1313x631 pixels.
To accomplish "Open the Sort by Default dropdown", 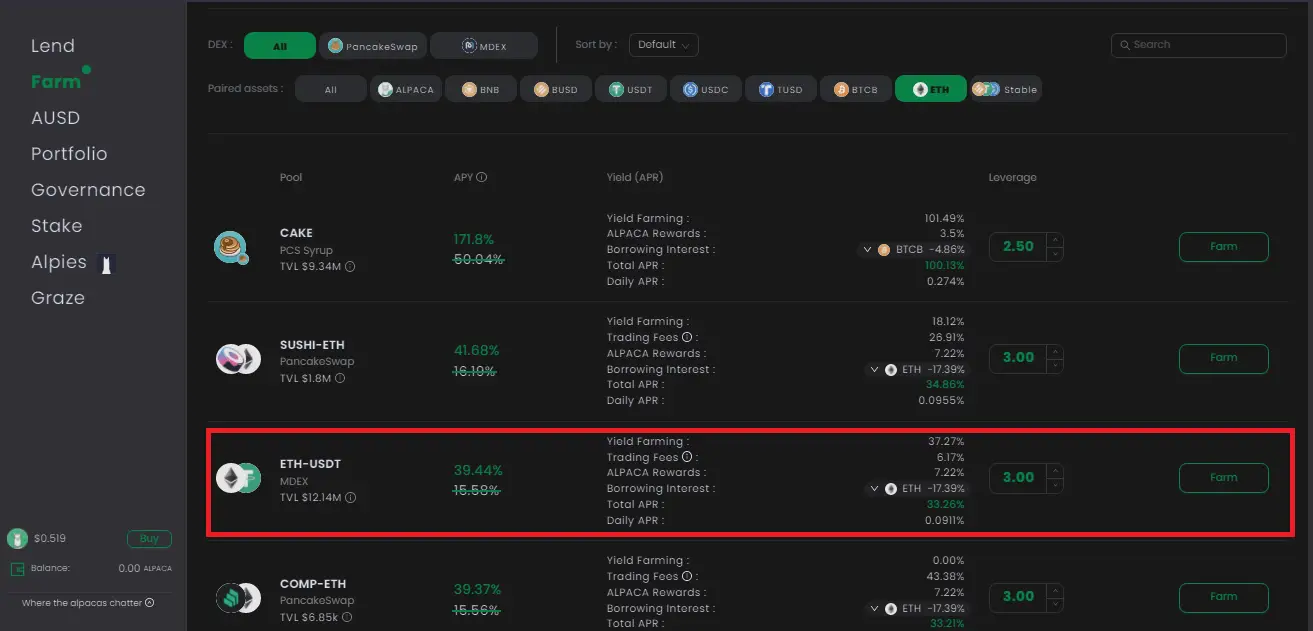I will pos(664,45).
